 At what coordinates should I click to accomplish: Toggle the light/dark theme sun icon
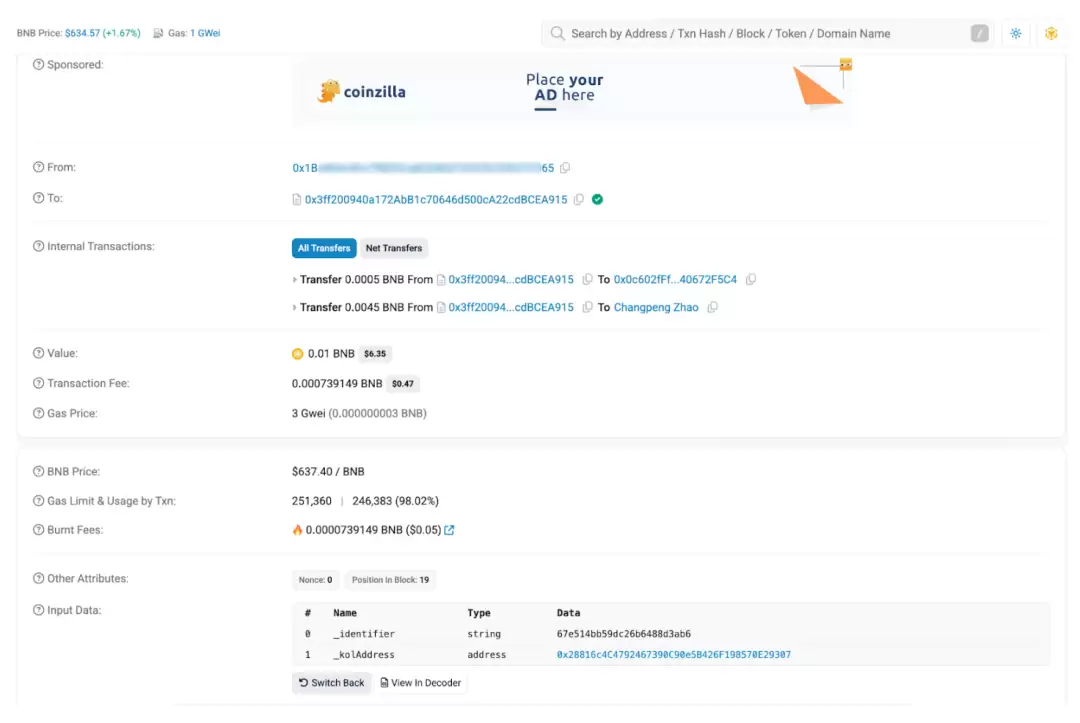1015,33
